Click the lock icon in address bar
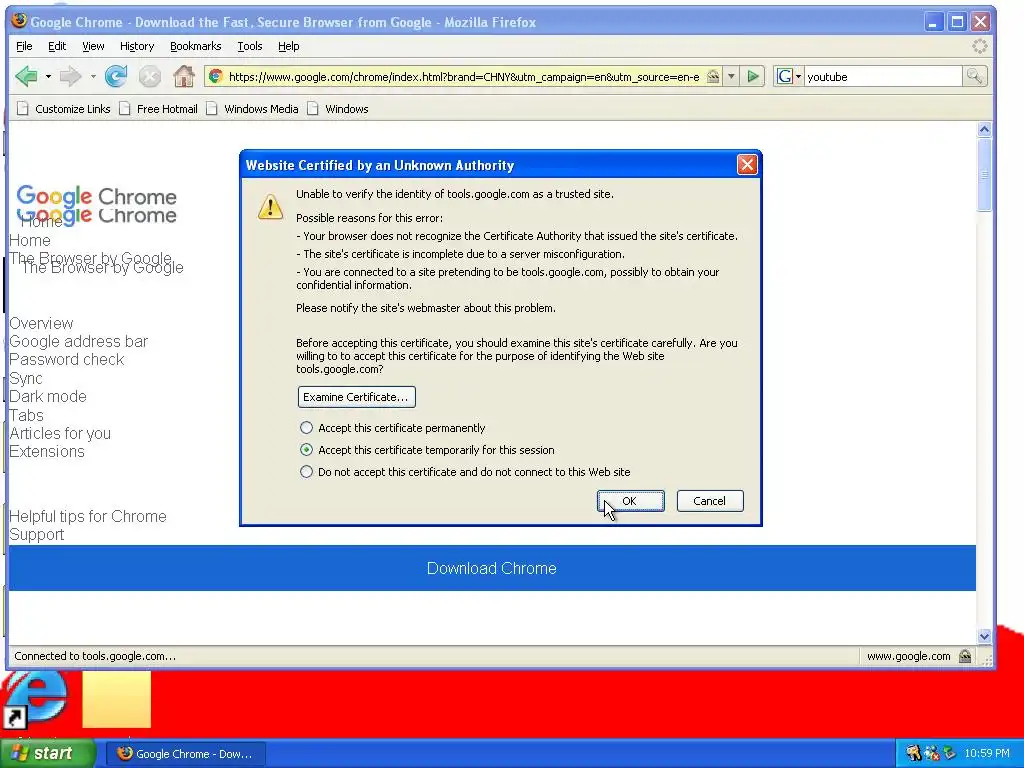Screen dimensions: 1024x768 coord(713,76)
